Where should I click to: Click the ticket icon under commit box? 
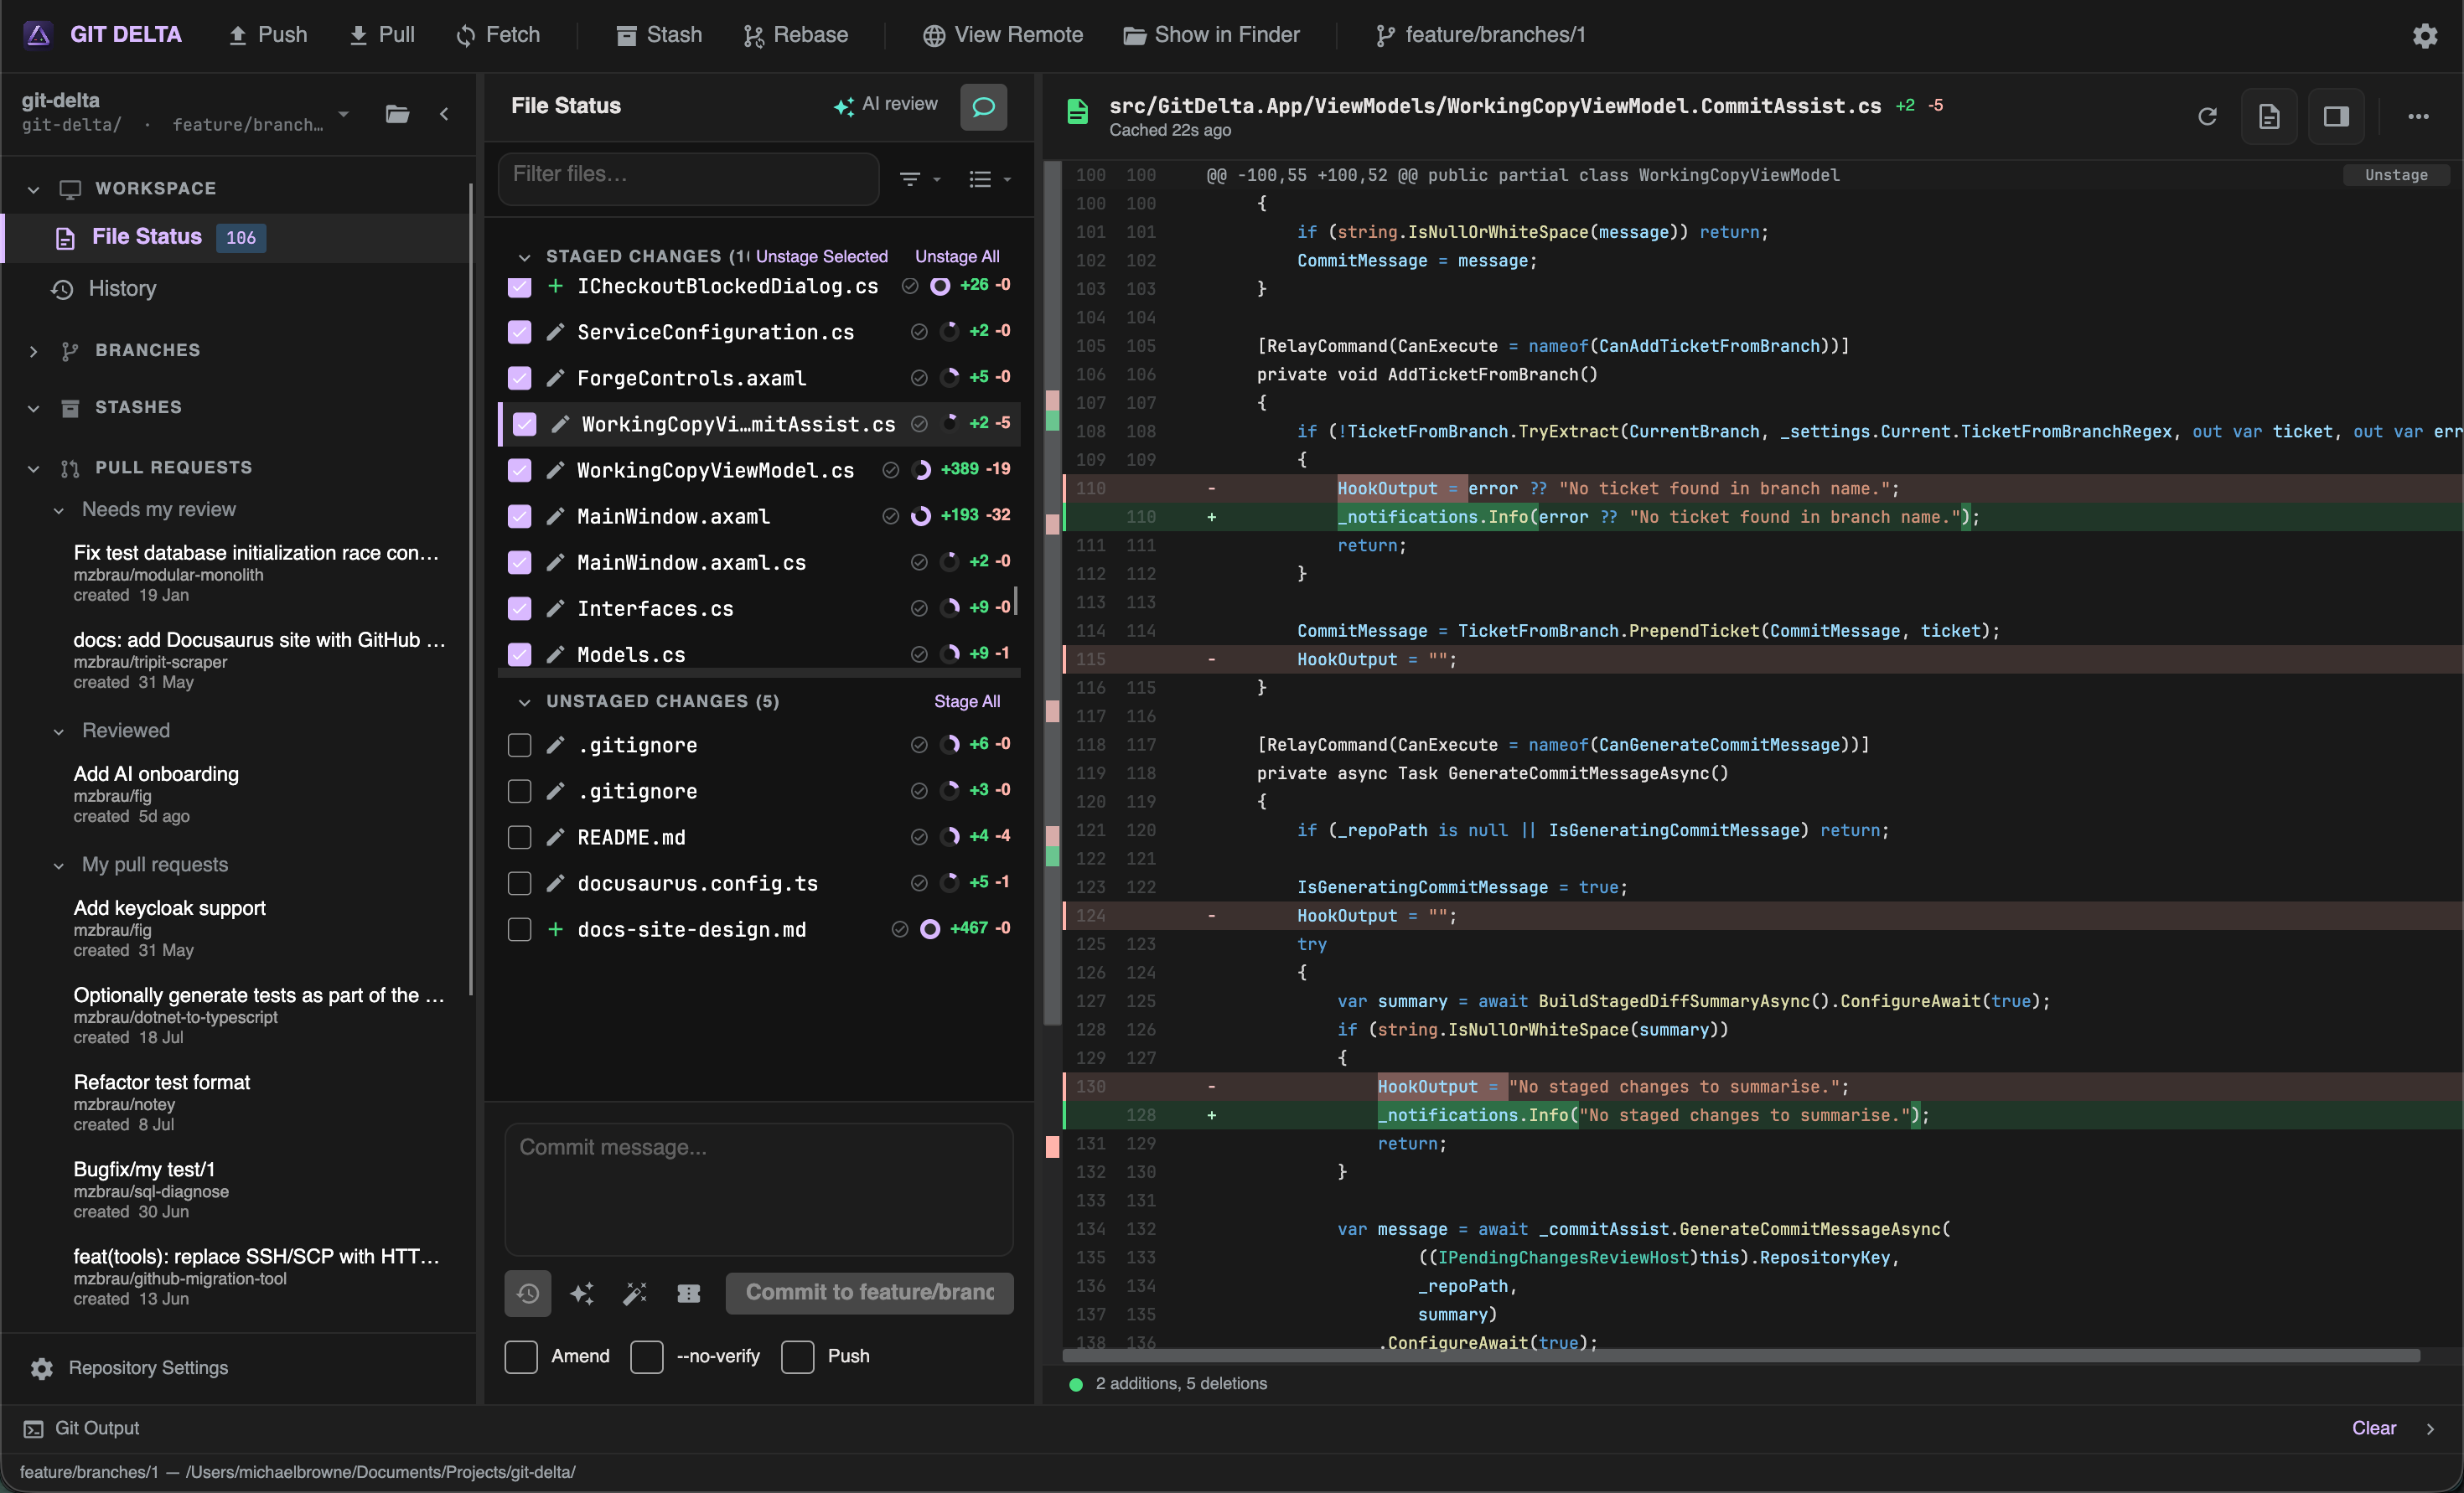point(689,1293)
